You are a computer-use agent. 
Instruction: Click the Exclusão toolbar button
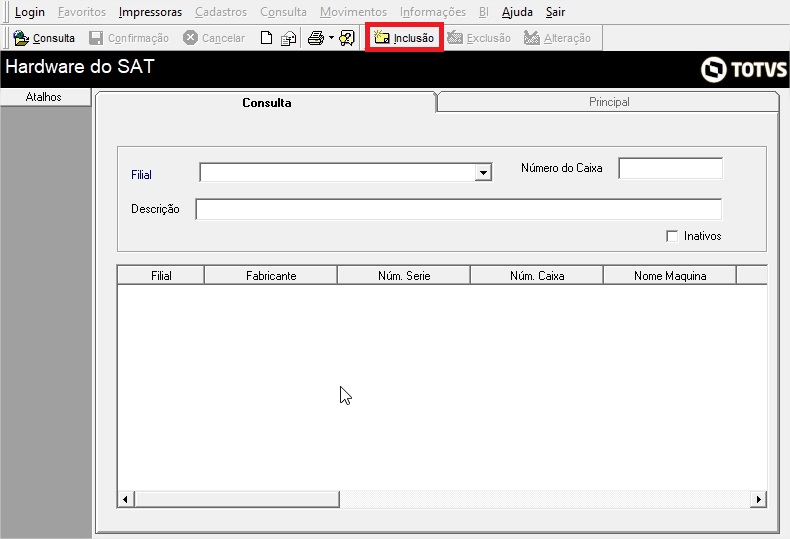479,38
